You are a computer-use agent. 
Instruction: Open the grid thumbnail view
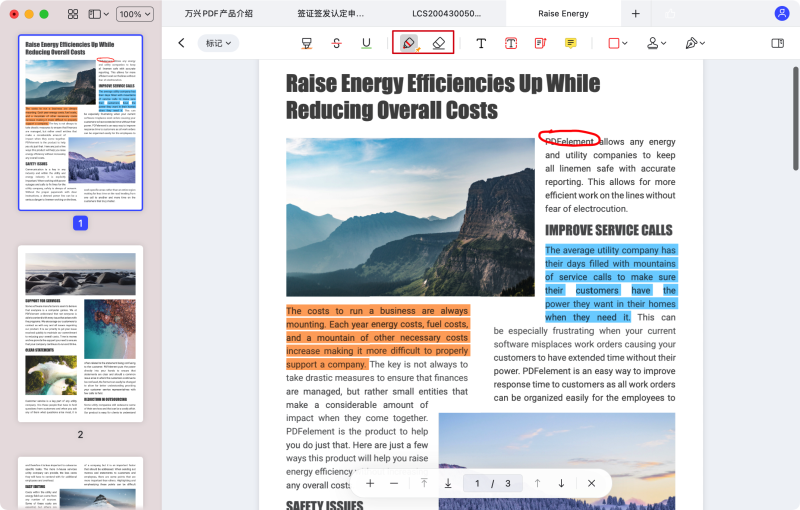point(73,14)
